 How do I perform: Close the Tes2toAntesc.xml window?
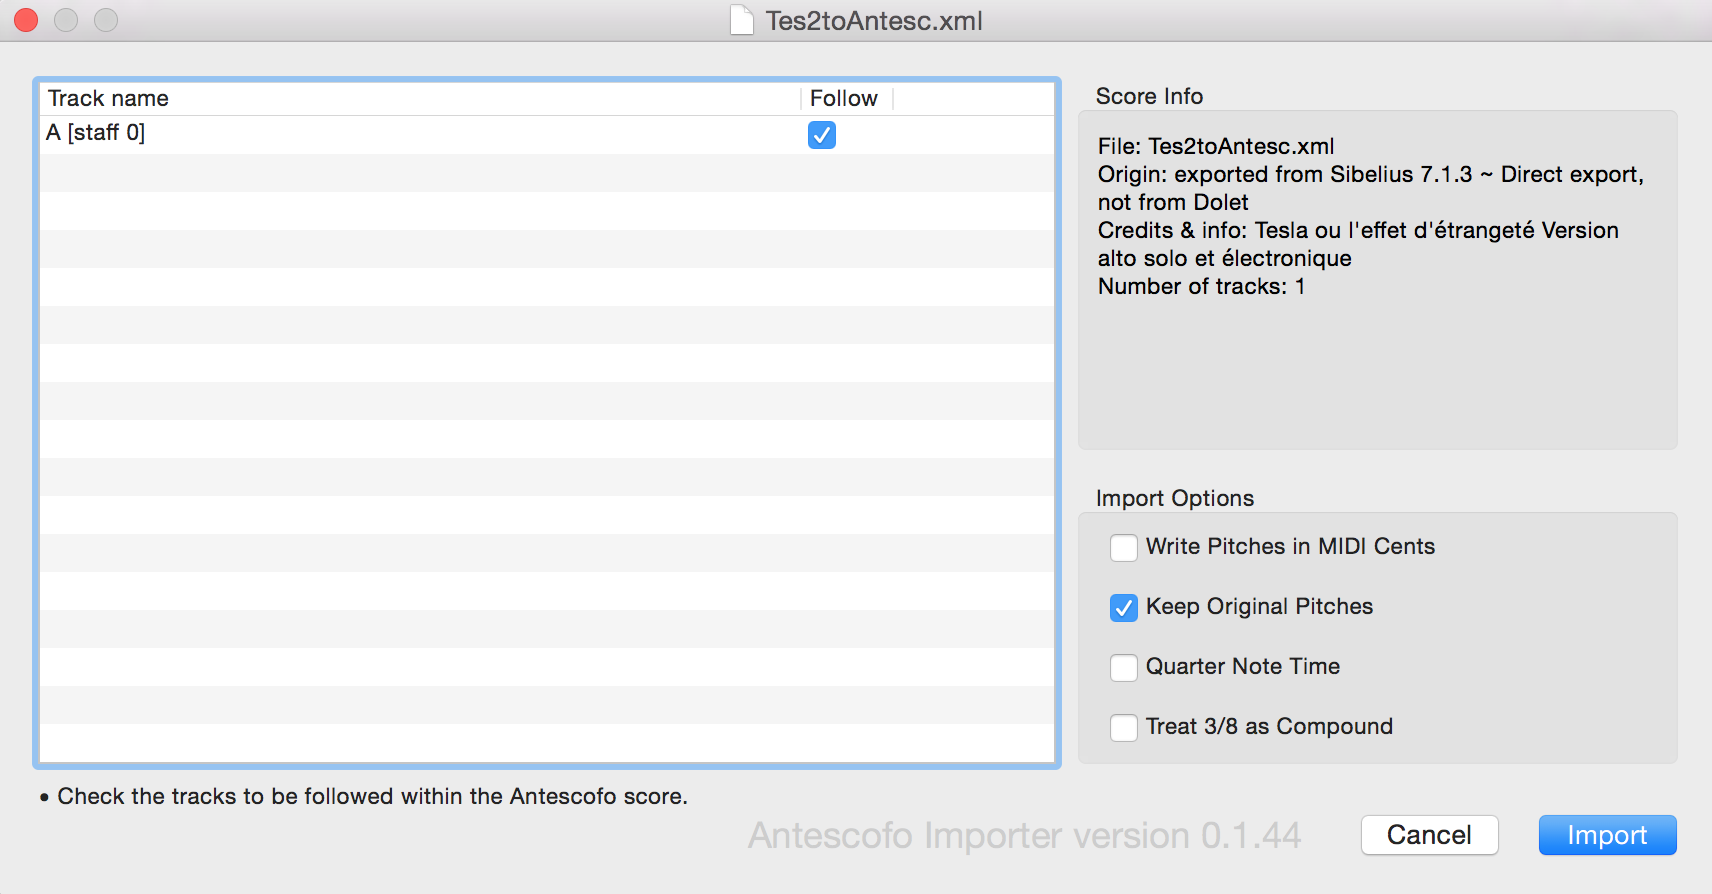(x=26, y=20)
